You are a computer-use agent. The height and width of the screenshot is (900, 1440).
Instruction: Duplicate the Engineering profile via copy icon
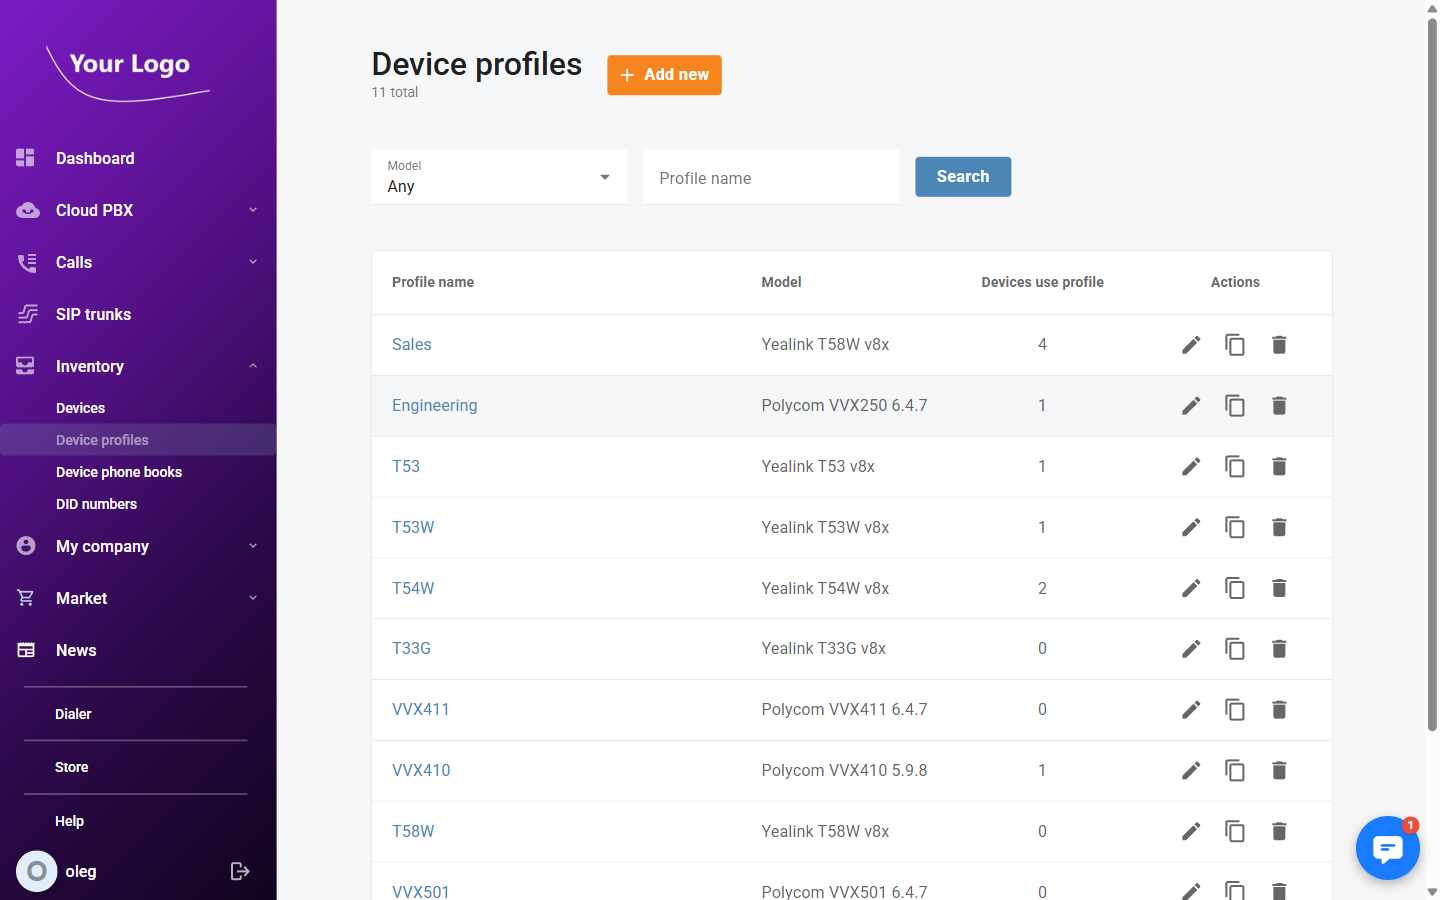tap(1235, 405)
